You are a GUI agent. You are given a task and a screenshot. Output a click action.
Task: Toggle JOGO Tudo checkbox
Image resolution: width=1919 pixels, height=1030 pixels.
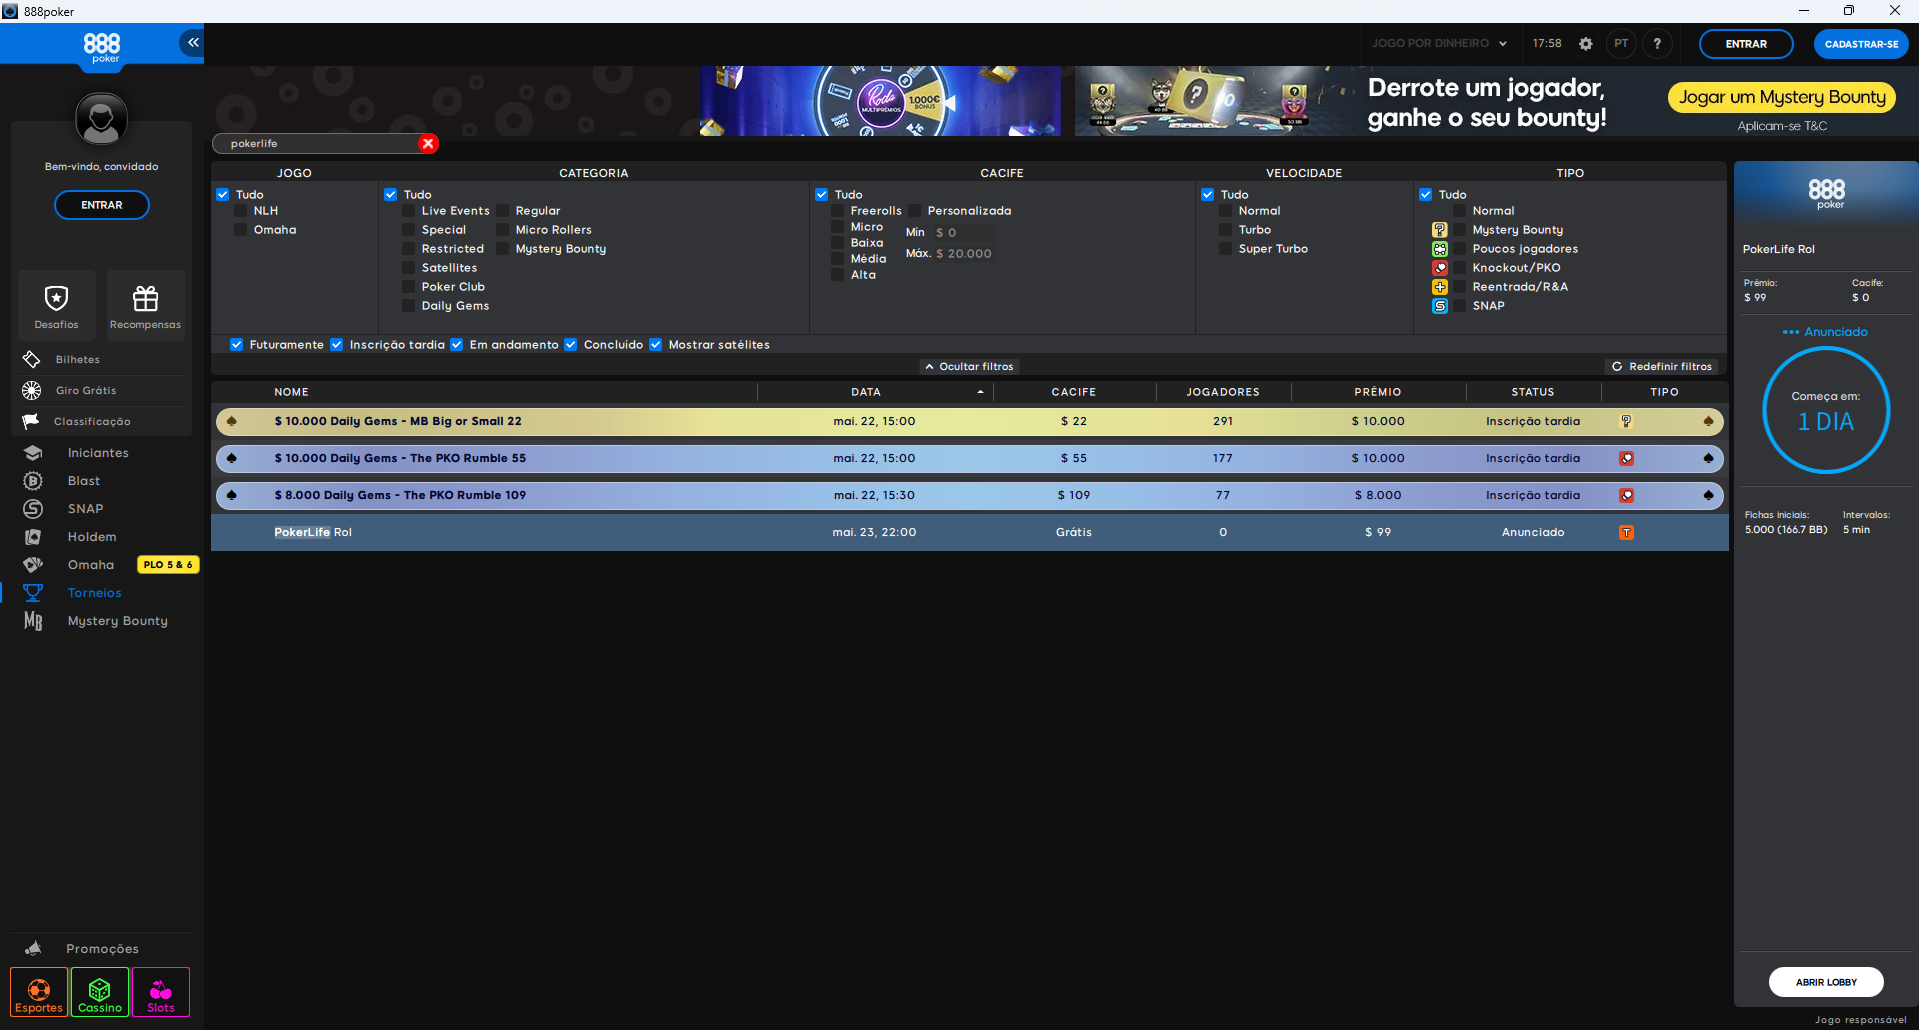[x=223, y=195]
